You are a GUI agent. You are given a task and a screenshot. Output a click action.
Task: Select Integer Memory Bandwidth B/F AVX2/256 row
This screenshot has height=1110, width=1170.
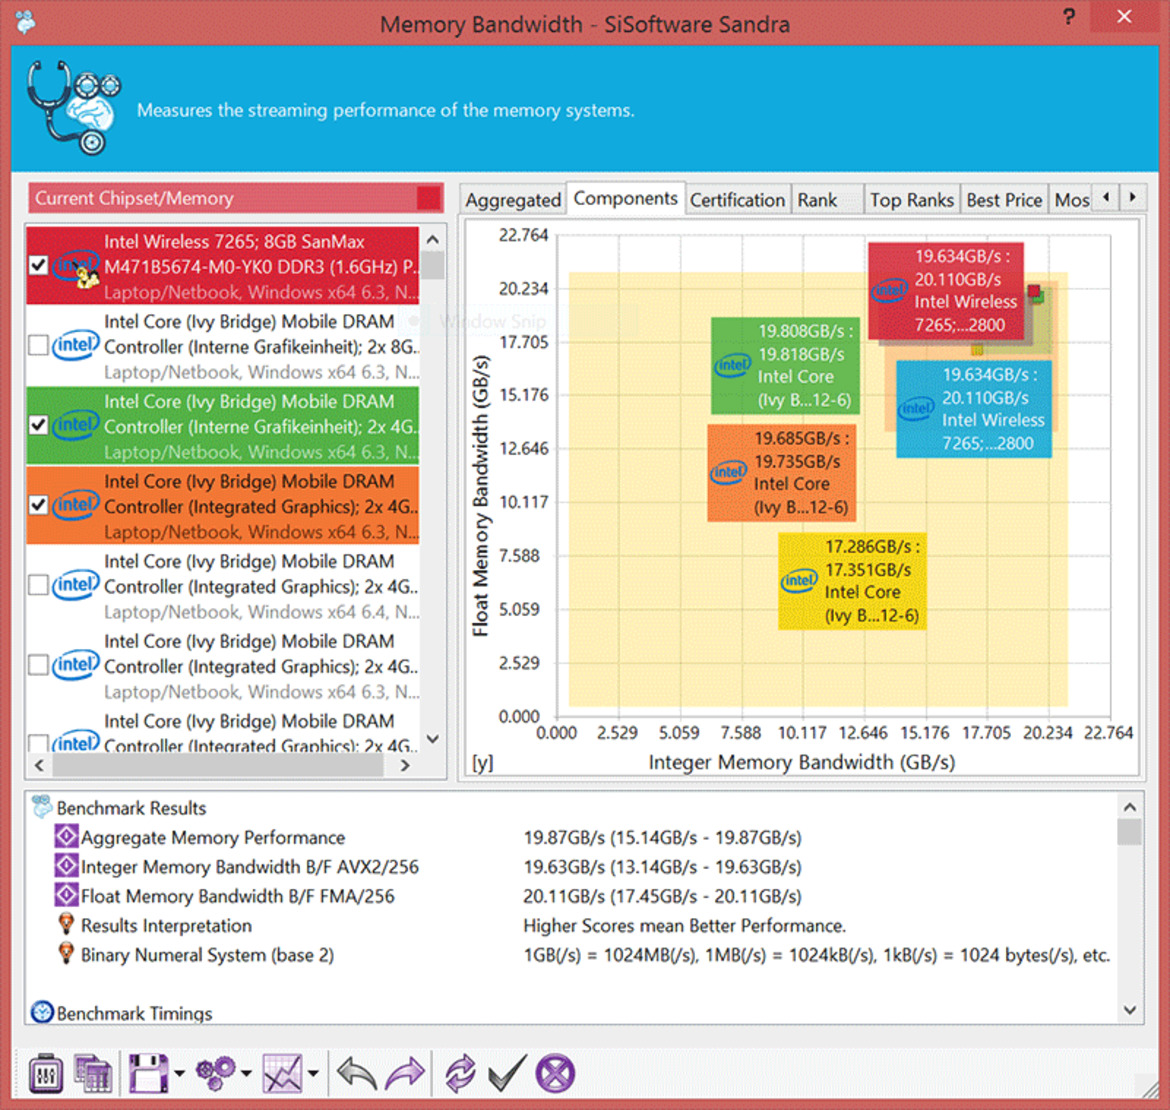(250, 867)
